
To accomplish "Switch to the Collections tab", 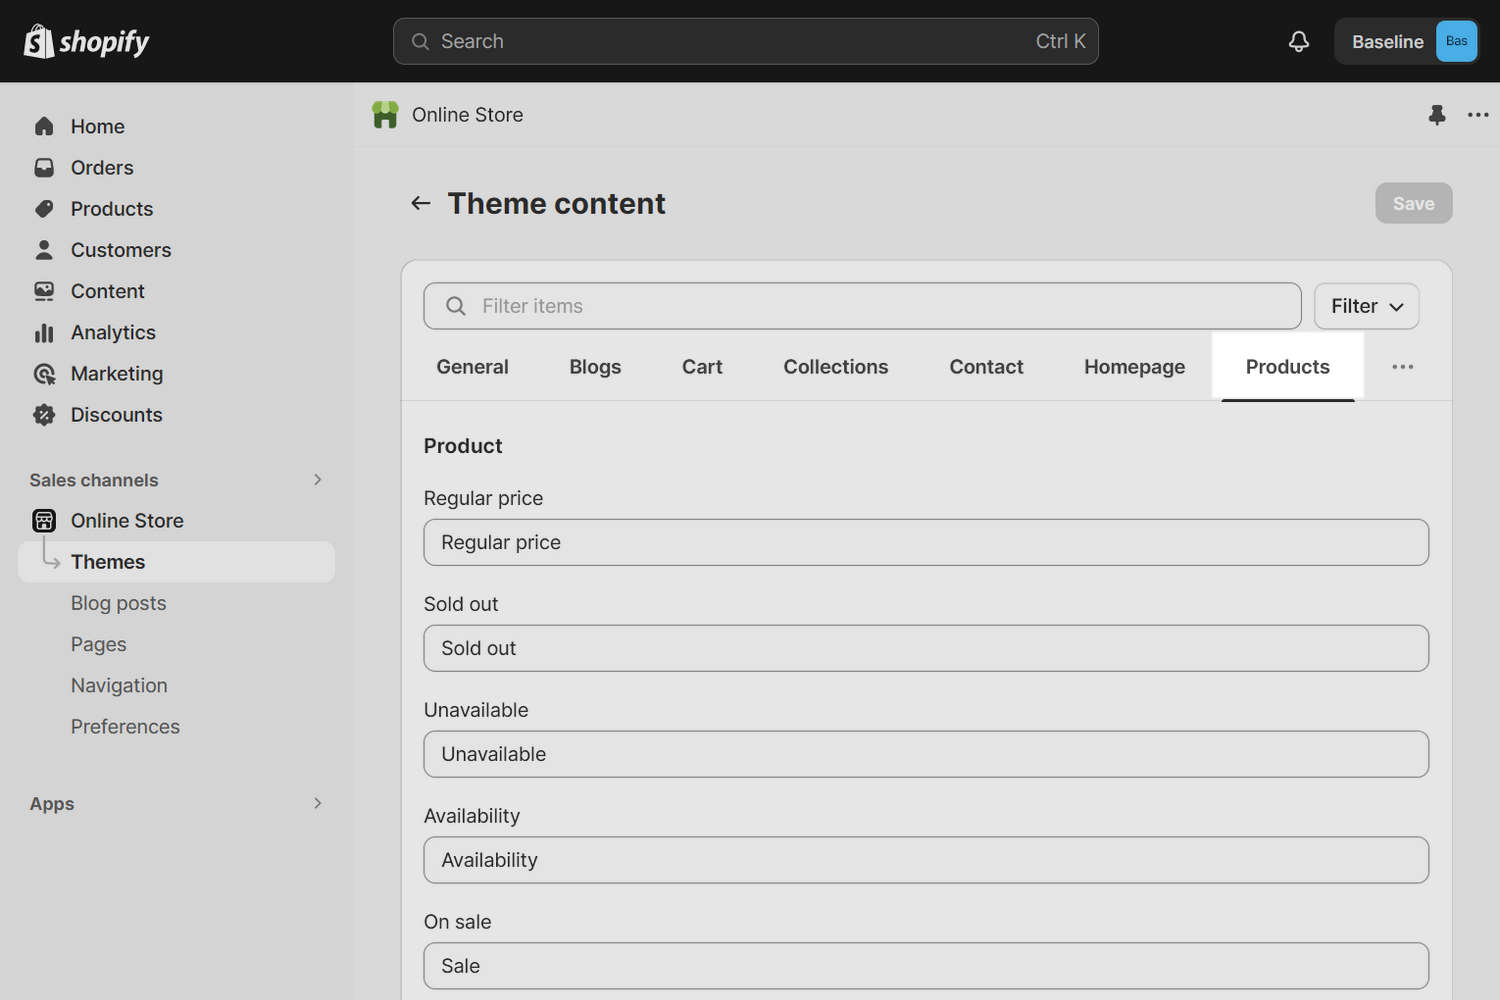I will pos(836,366).
